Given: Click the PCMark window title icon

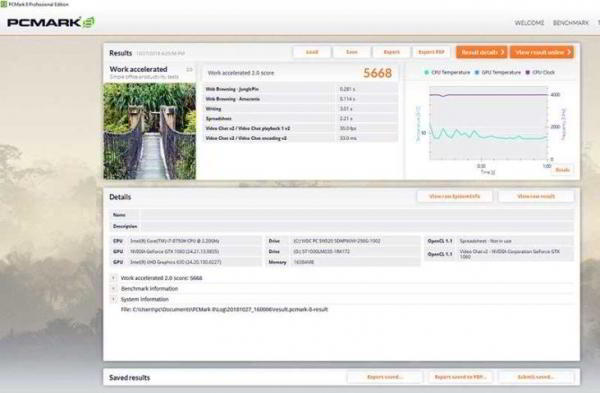Looking at the screenshot, I should point(3,4).
